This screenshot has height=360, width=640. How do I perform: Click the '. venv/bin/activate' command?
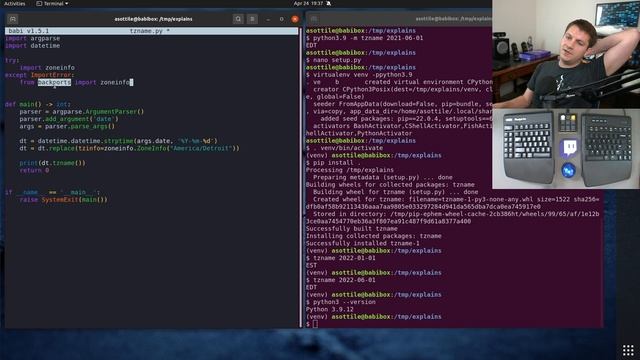pos(348,148)
